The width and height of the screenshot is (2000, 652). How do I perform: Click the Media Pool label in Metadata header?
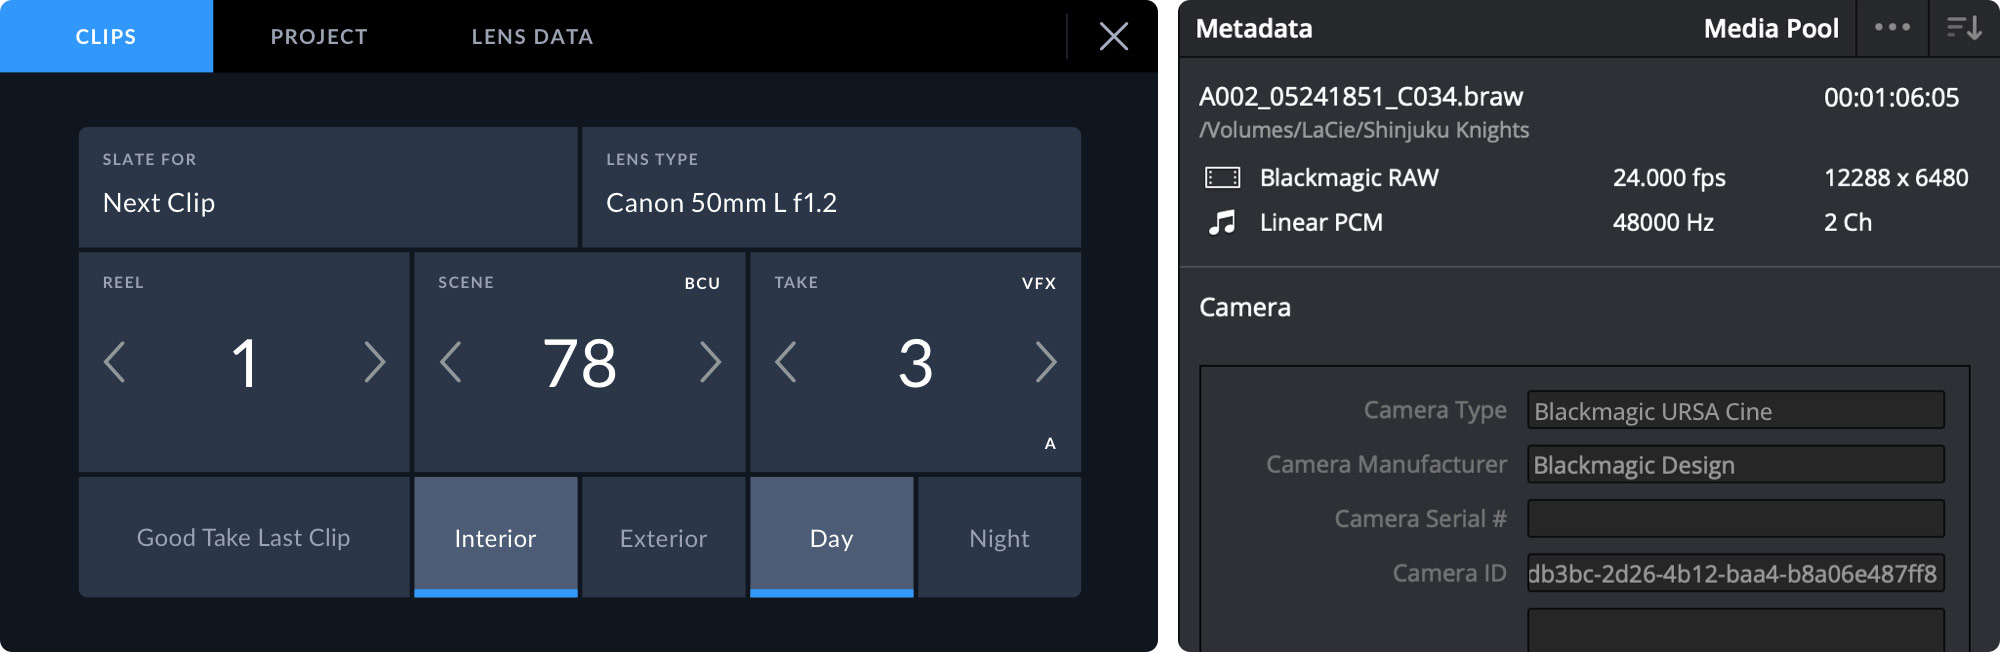(x=1771, y=28)
